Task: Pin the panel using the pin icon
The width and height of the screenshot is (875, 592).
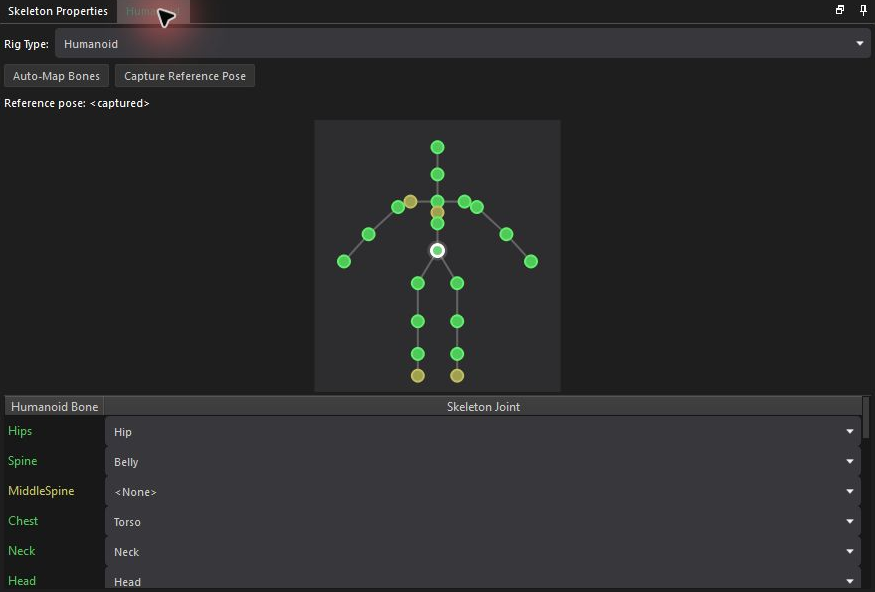Action: 863,9
